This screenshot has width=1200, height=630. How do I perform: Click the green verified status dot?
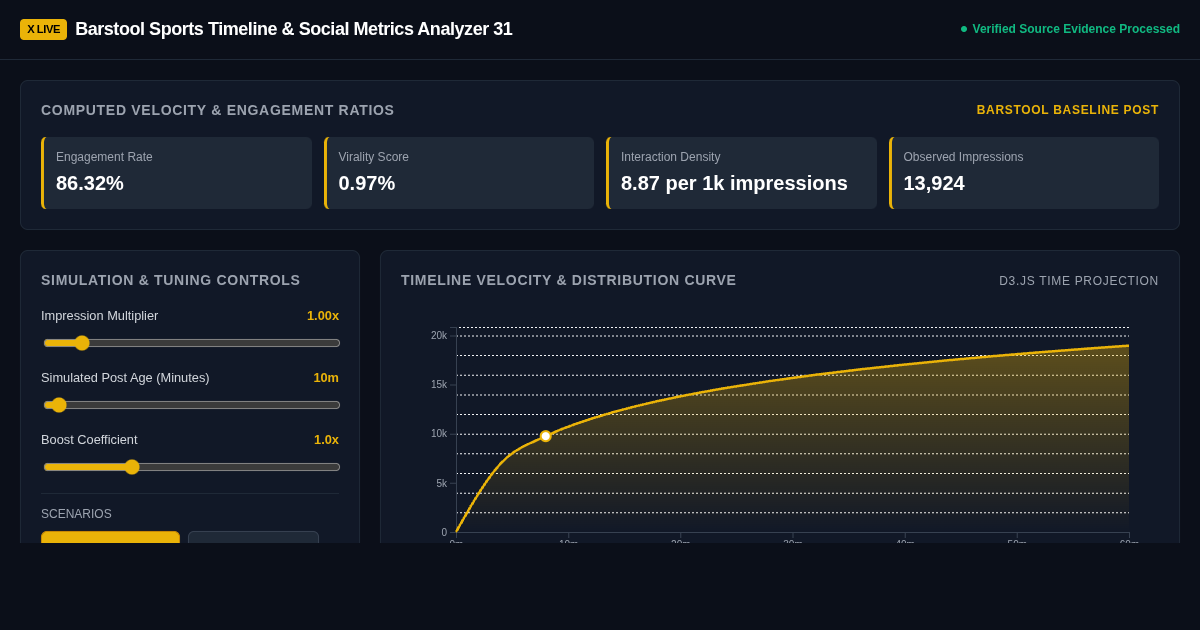pos(964,29)
